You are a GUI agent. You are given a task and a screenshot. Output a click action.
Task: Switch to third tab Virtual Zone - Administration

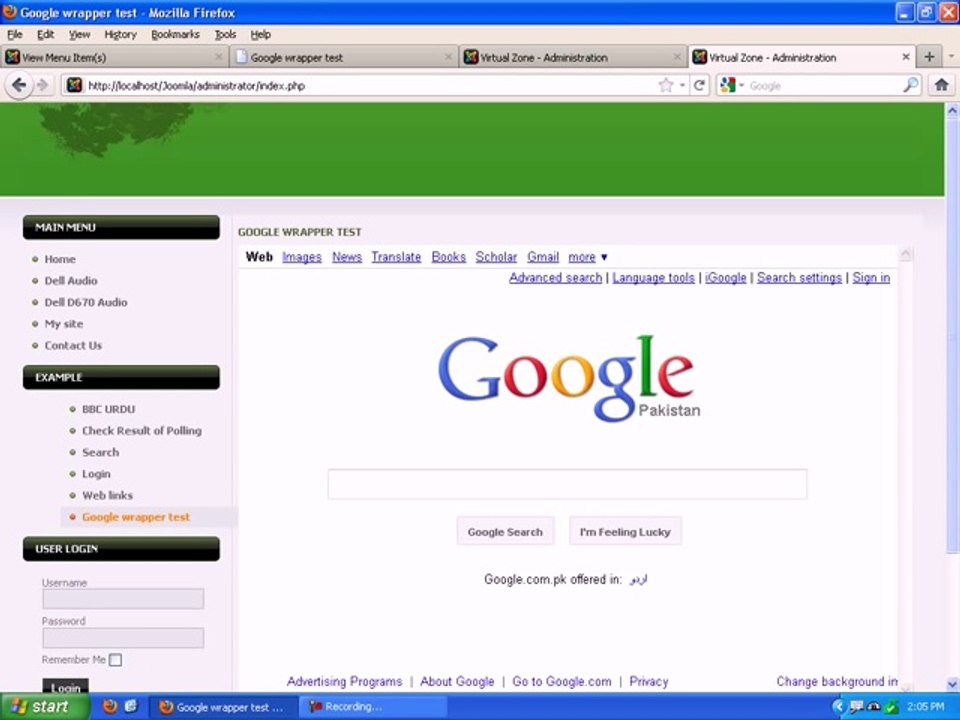tap(573, 57)
